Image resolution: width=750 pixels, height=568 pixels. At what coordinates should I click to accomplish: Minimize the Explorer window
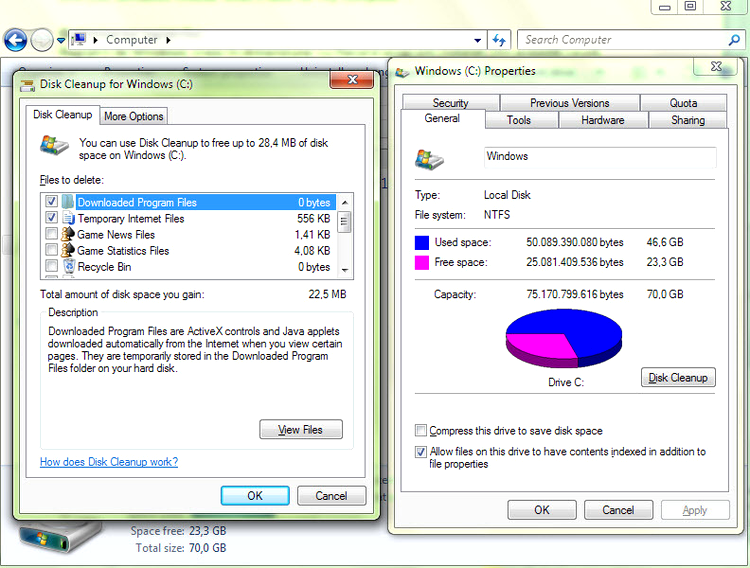[x=664, y=7]
